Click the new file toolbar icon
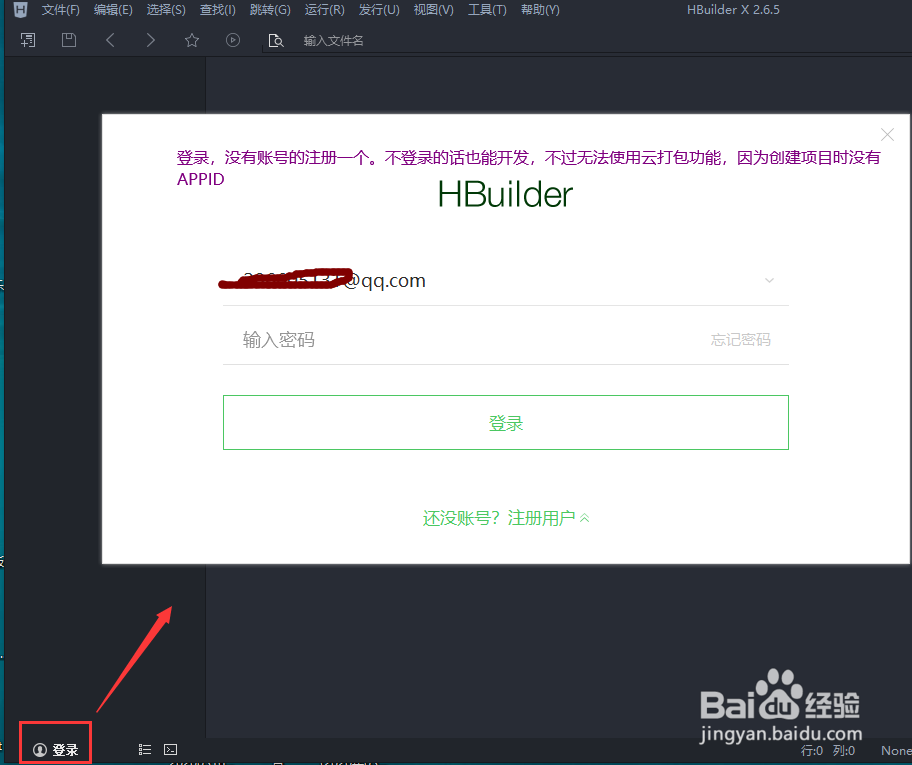 coord(28,40)
